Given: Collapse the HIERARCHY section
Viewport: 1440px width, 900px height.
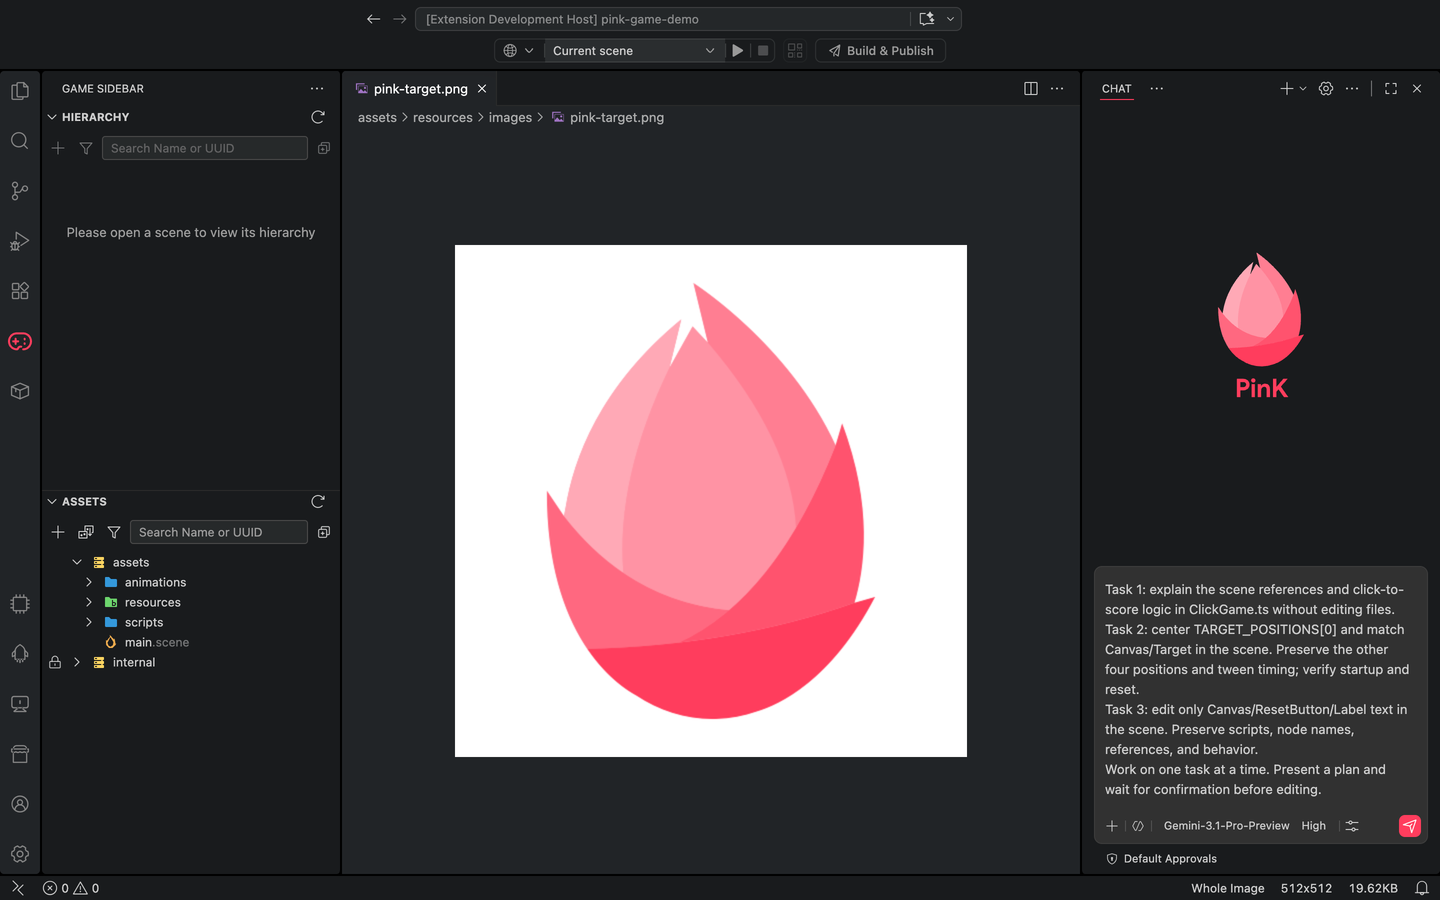Looking at the screenshot, I should coord(52,117).
